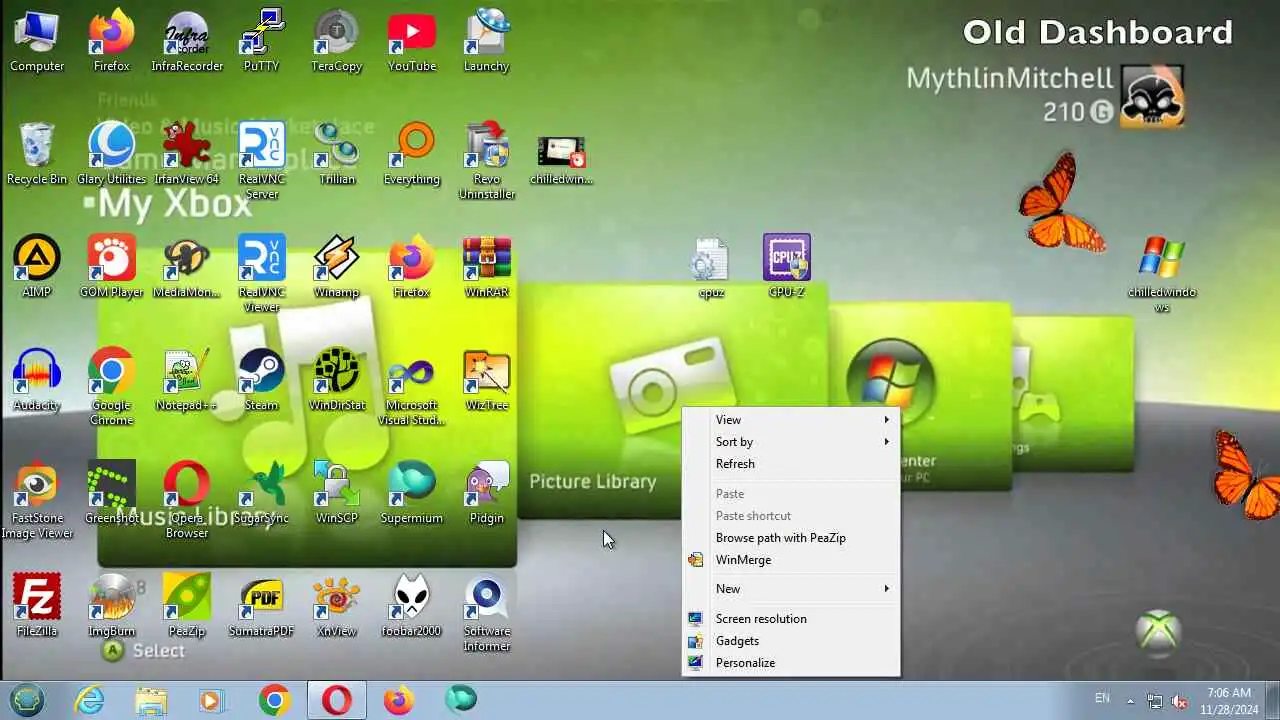Open Screen resolution settings
The width and height of the screenshot is (1280, 720).
click(x=791, y=619)
